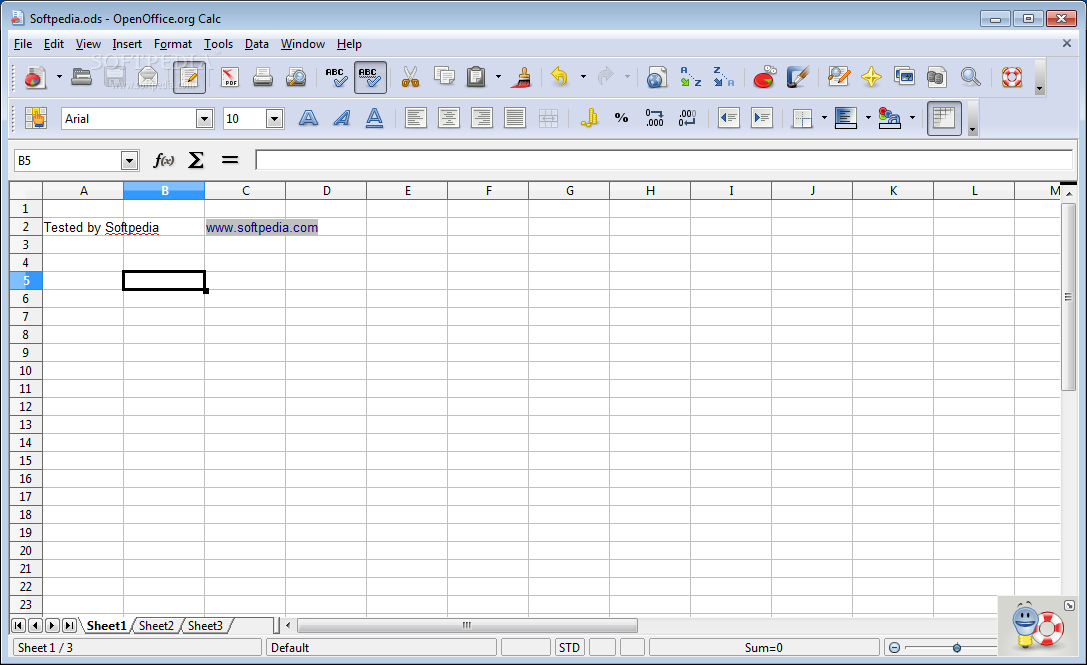Screen dimensions: 1087x665
Task: Open the Format menu
Action: coord(173,44)
